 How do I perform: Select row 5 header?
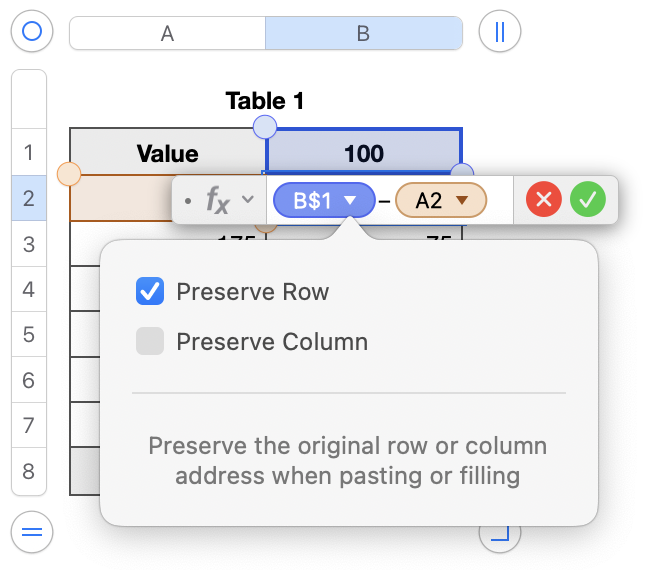tap(29, 335)
